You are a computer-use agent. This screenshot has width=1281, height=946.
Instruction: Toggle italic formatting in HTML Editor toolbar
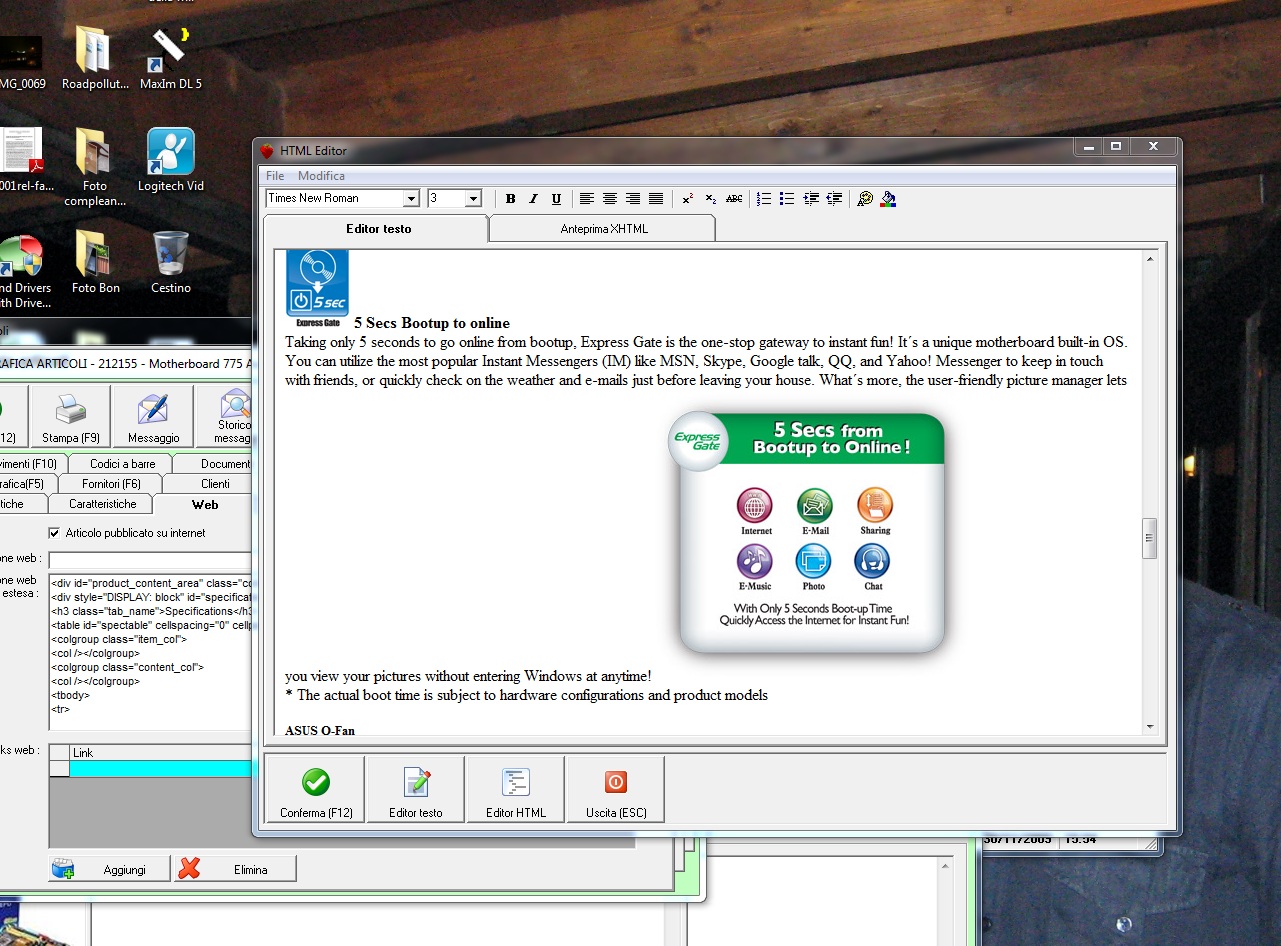click(x=533, y=199)
